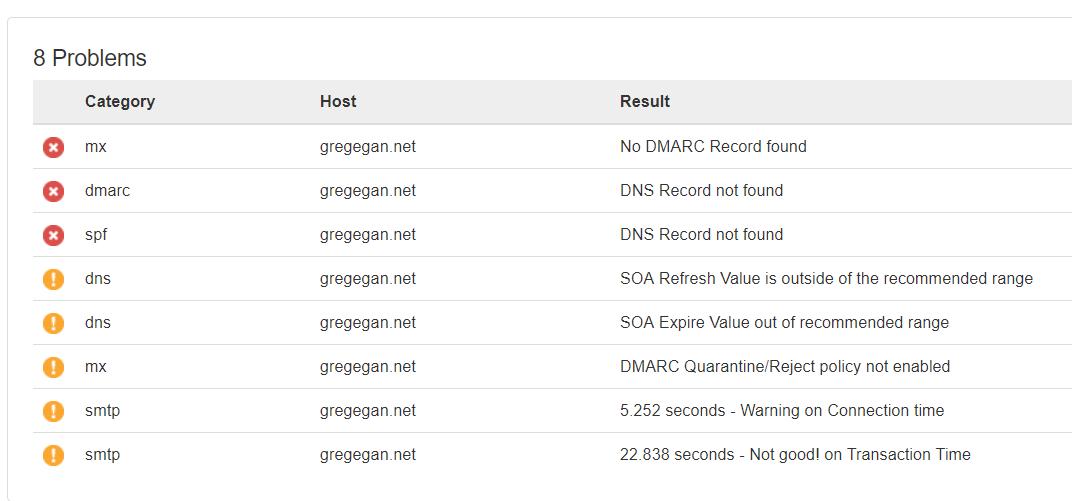Image resolution: width=1072 pixels, height=501 pixels.
Task: Click the red error icon beside spf
Action: (x=53, y=235)
